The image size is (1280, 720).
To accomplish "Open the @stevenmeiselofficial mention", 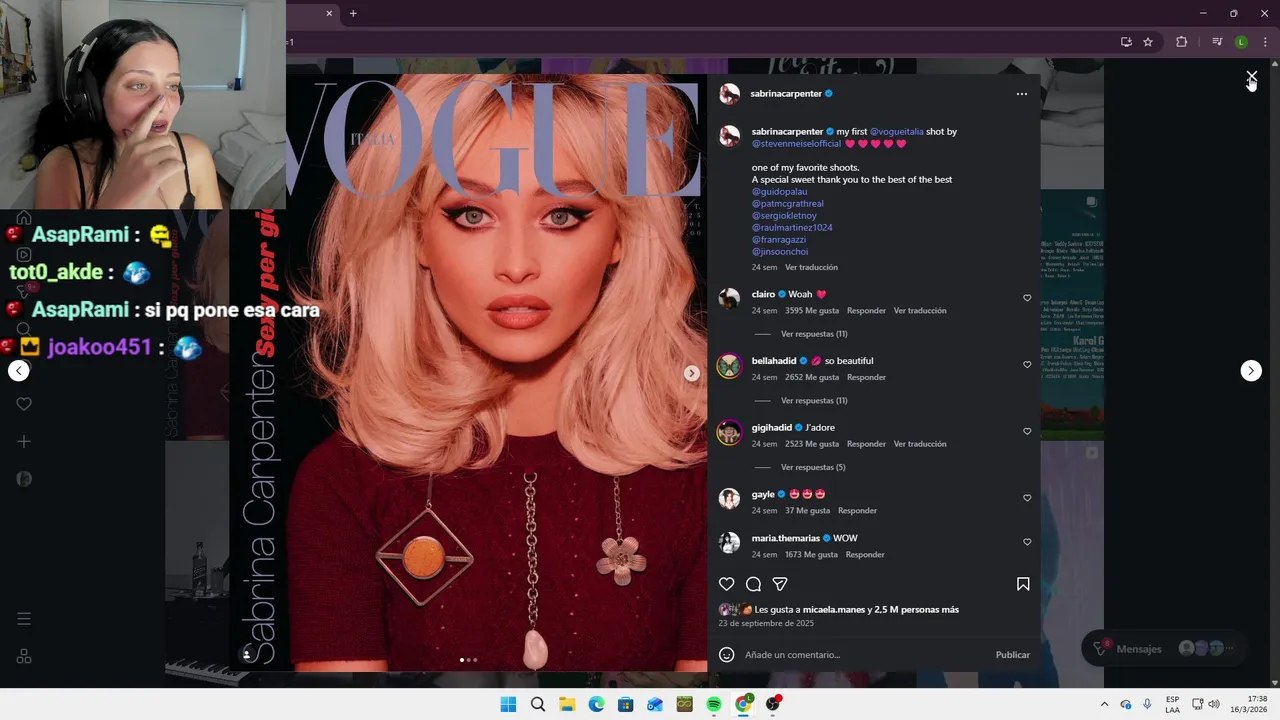I will point(797,144).
